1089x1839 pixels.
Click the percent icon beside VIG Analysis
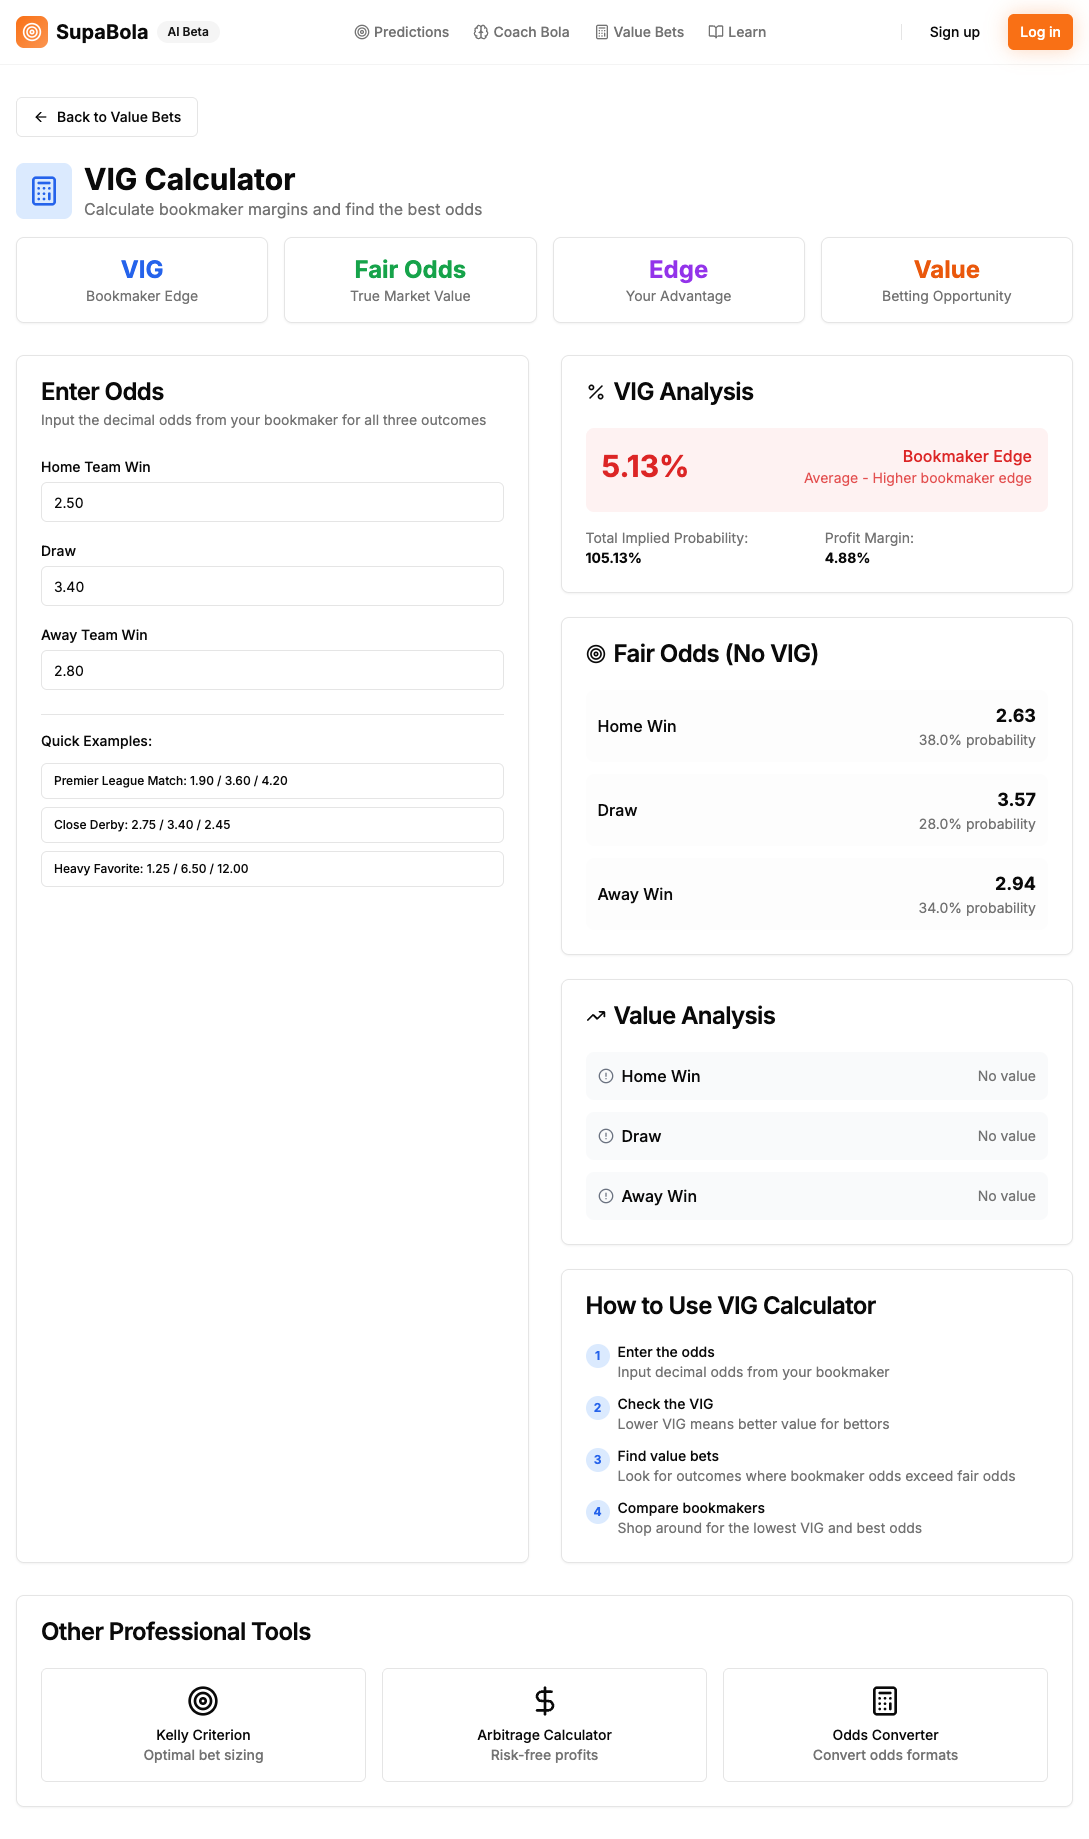coord(596,392)
